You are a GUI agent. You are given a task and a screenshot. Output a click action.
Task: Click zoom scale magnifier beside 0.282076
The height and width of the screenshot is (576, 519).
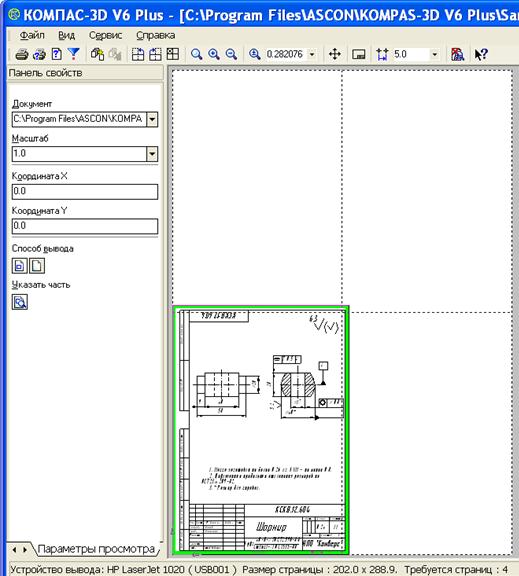point(255,54)
